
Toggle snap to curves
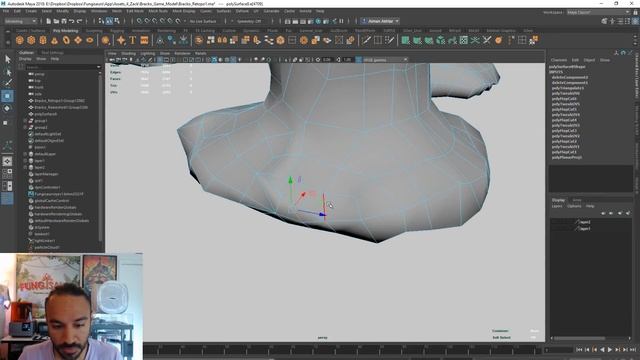147,21
